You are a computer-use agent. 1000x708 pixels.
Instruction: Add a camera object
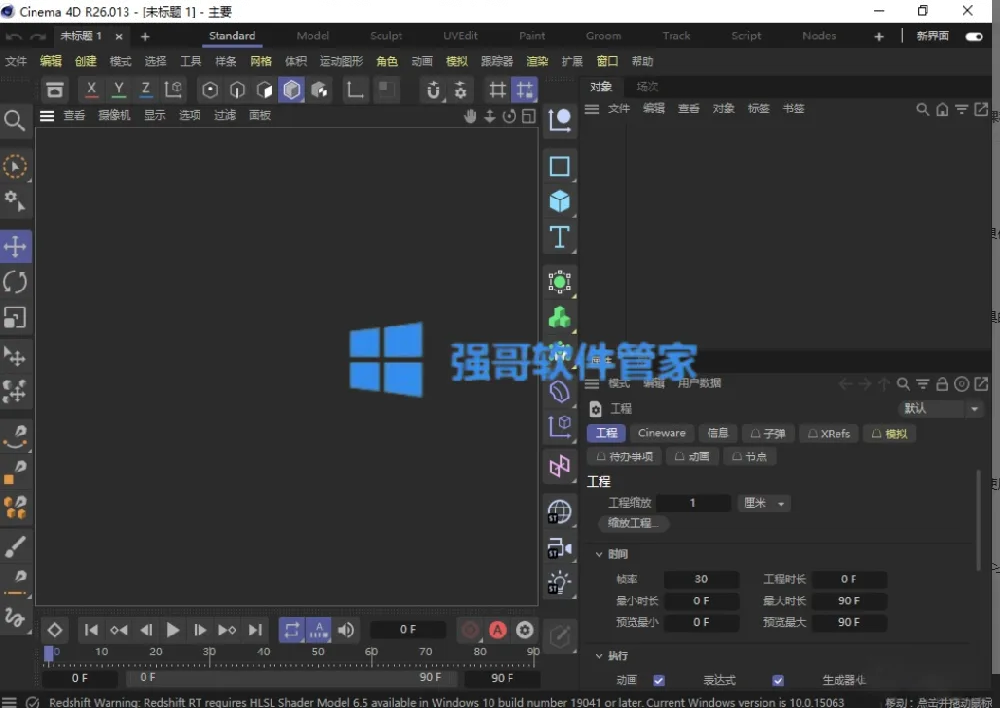[x=559, y=548]
